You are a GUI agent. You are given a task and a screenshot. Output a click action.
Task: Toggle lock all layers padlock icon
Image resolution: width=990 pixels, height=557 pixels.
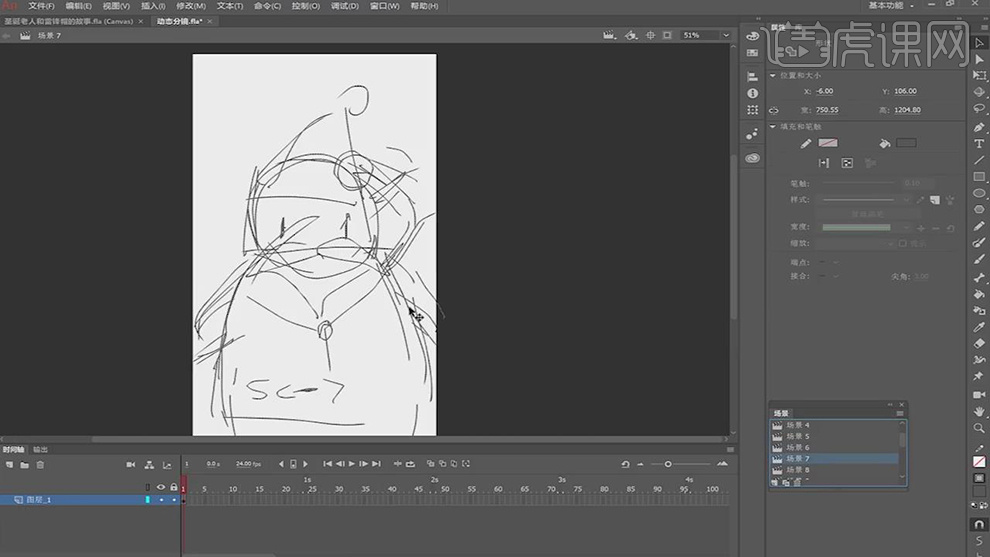174,487
